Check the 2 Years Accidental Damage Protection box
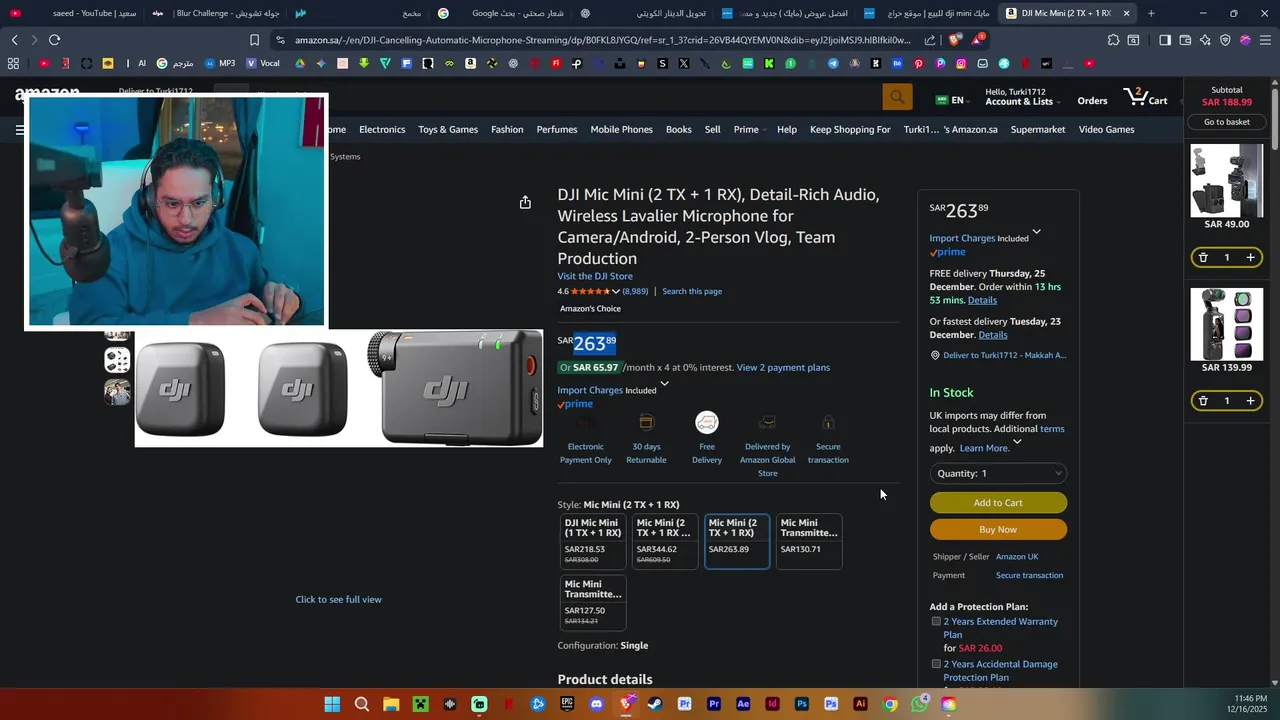 coord(936,664)
